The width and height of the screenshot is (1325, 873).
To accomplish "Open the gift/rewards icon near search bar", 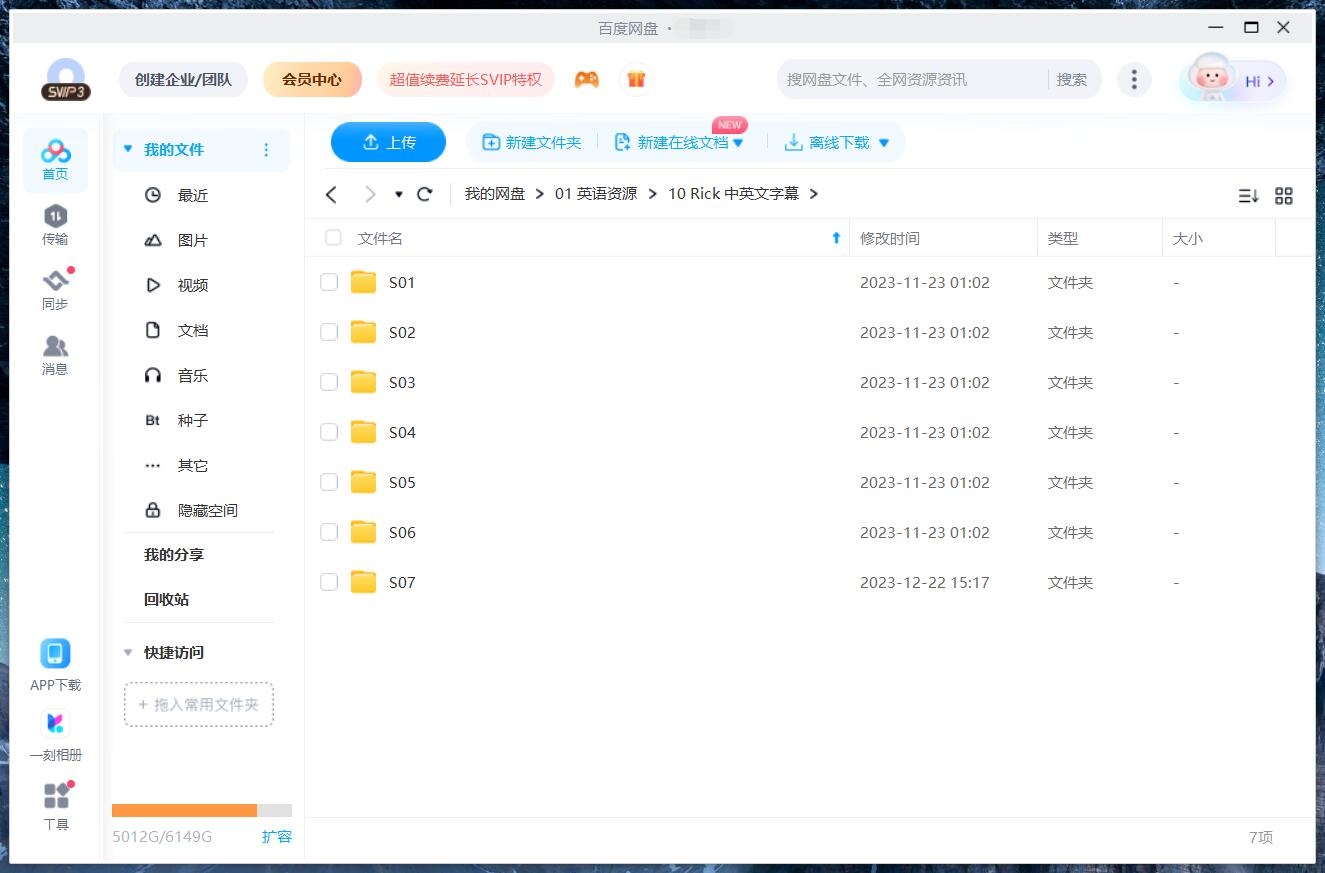I will pyautogui.click(x=637, y=77).
